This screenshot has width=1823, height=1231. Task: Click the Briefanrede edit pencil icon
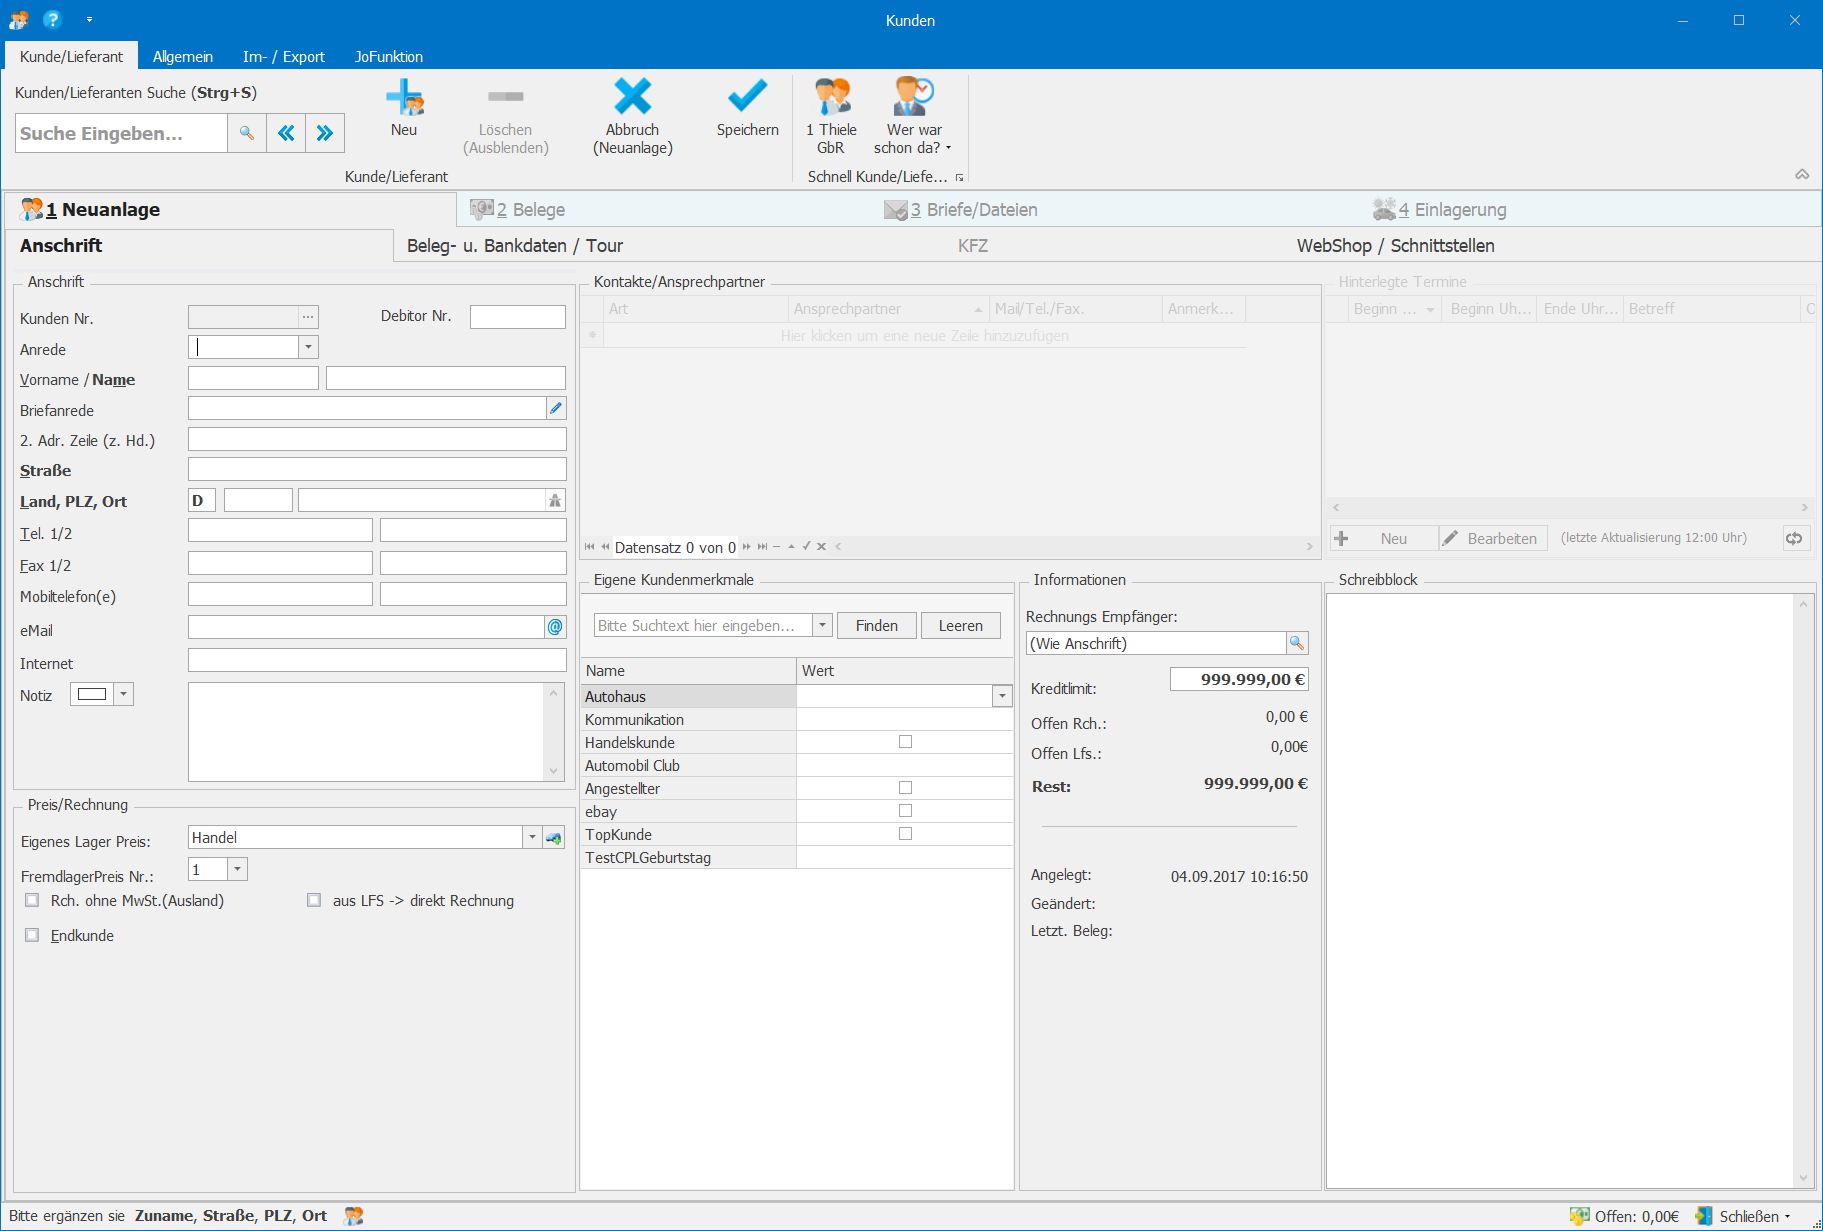[x=556, y=408]
